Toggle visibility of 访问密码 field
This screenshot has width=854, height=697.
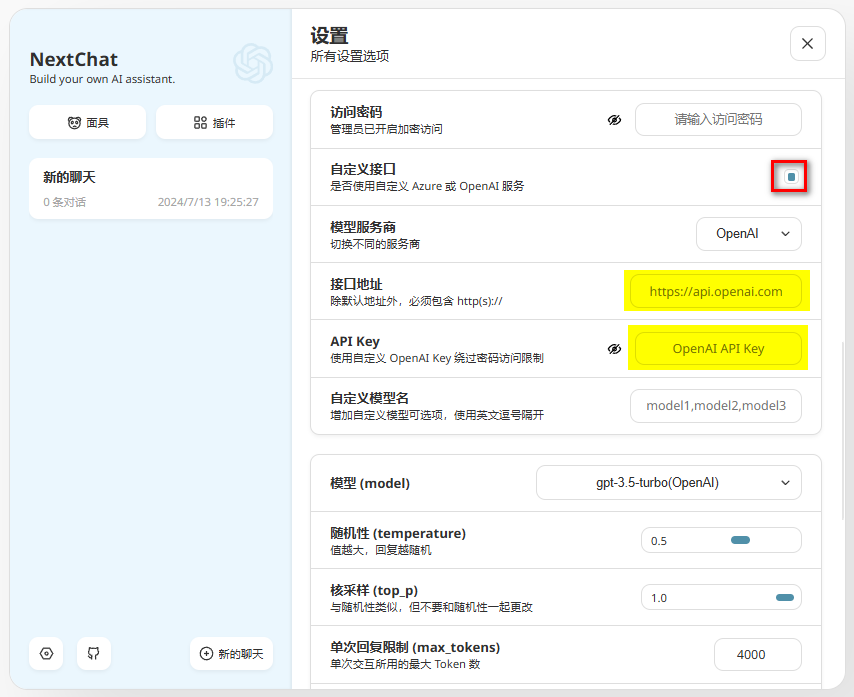point(614,120)
